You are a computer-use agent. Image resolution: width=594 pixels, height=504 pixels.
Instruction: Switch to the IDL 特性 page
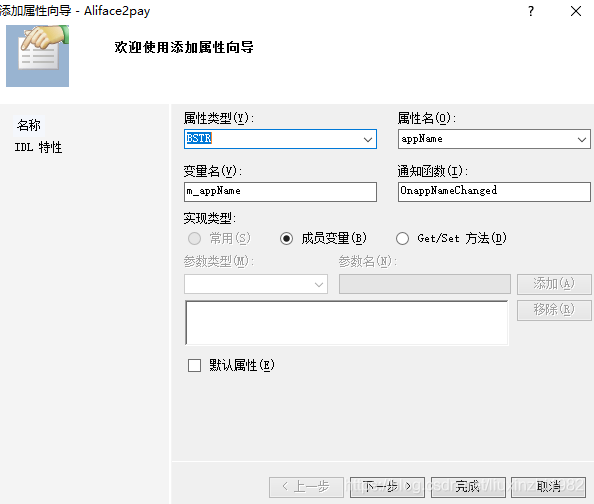tap(38, 147)
